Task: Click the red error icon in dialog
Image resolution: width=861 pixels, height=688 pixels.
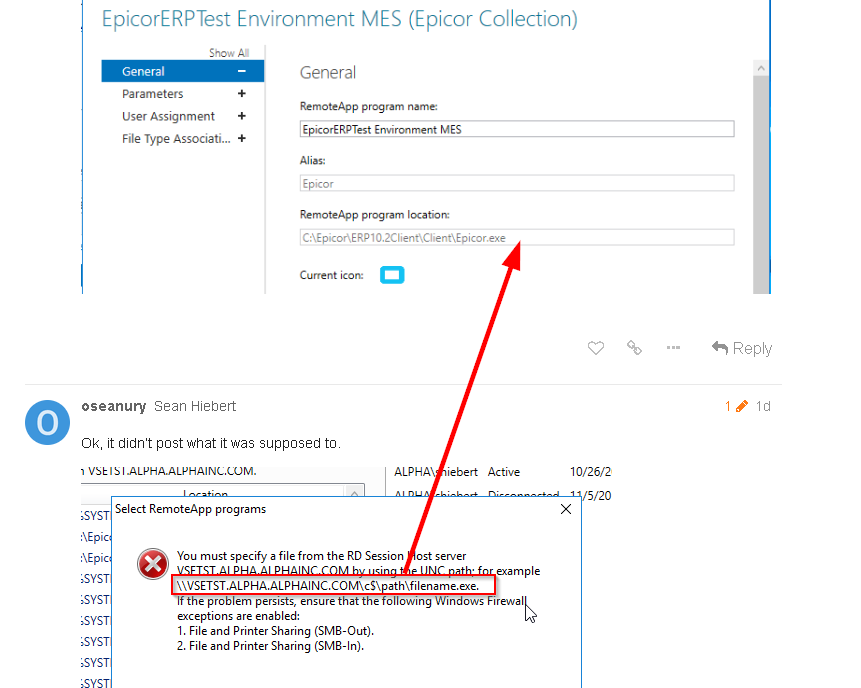Action: 153,564
